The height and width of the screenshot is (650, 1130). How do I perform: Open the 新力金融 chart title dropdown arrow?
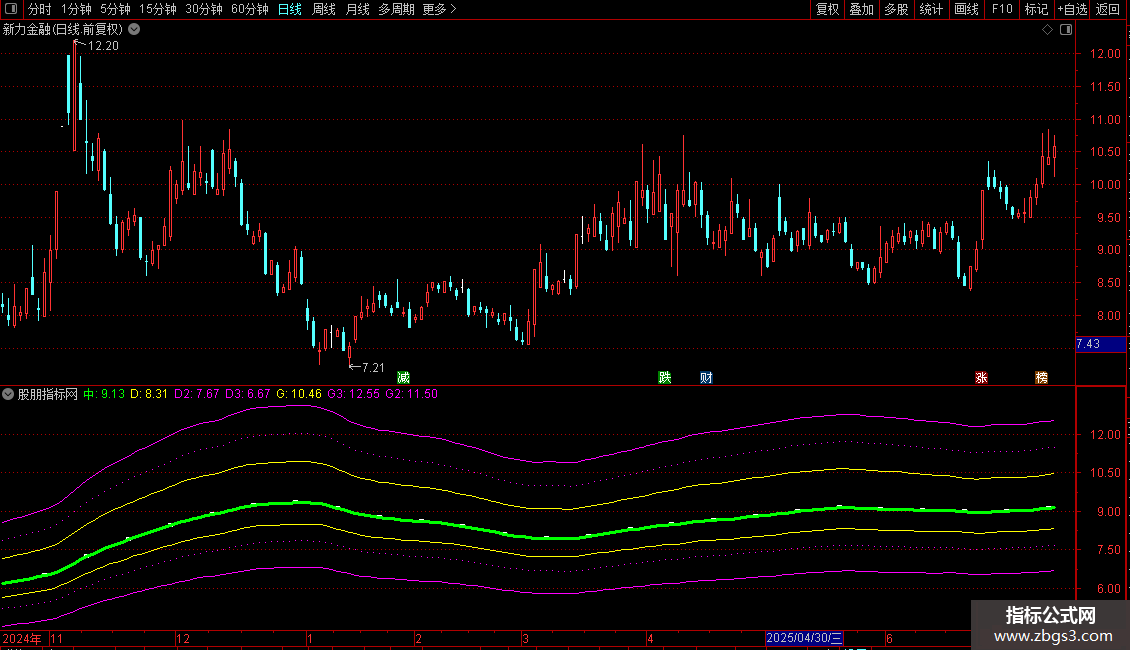[134, 30]
